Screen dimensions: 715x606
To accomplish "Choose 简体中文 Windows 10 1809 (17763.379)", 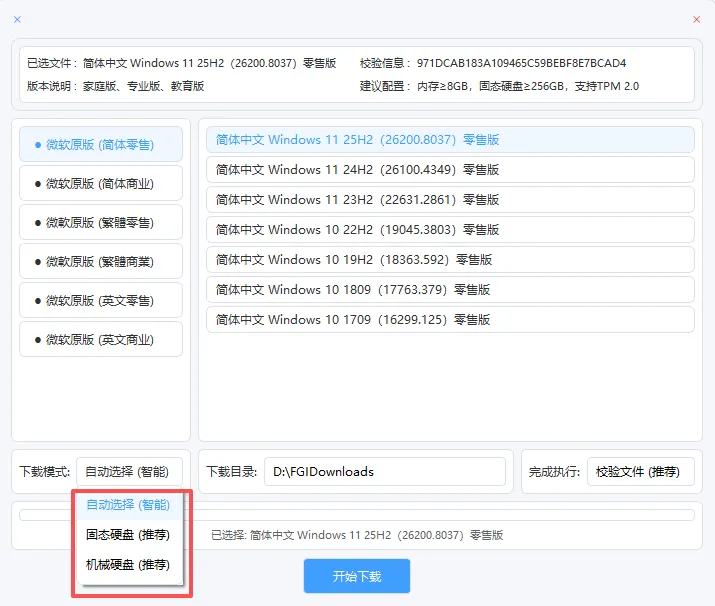I will 450,290.
